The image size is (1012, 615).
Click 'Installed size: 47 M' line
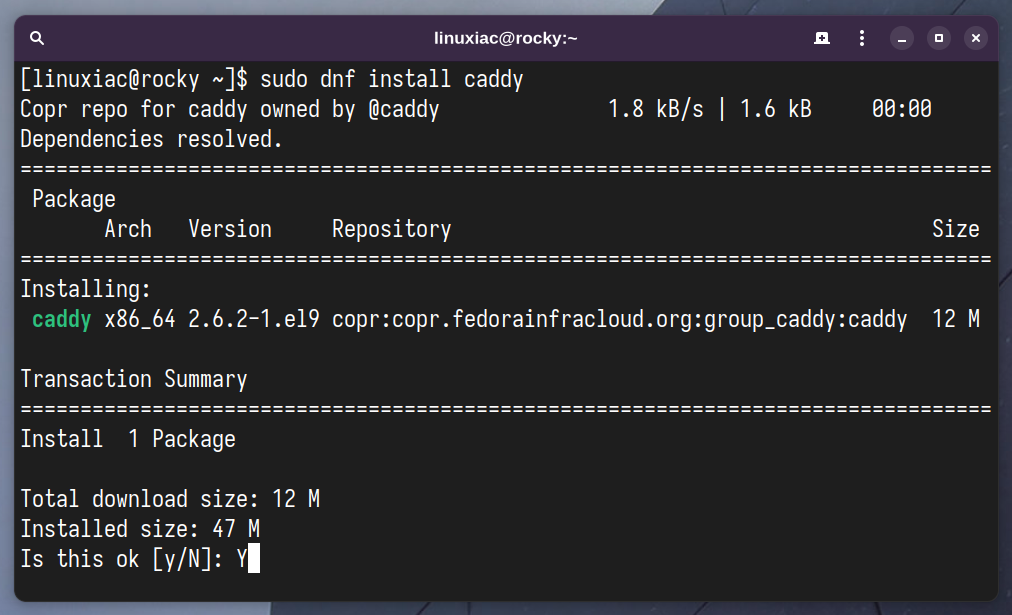coord(139,530)
